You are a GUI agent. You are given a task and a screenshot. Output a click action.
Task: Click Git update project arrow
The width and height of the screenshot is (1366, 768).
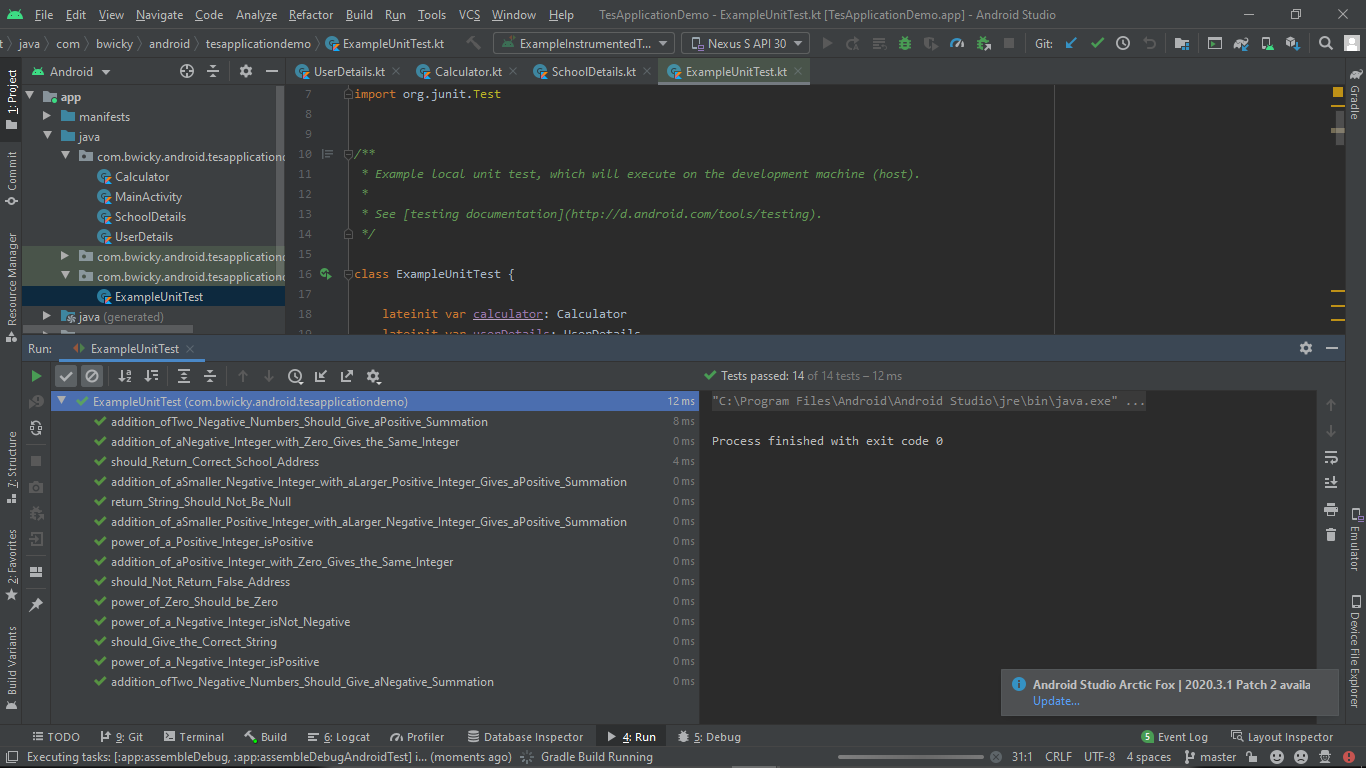click(x=1071, y=43)
